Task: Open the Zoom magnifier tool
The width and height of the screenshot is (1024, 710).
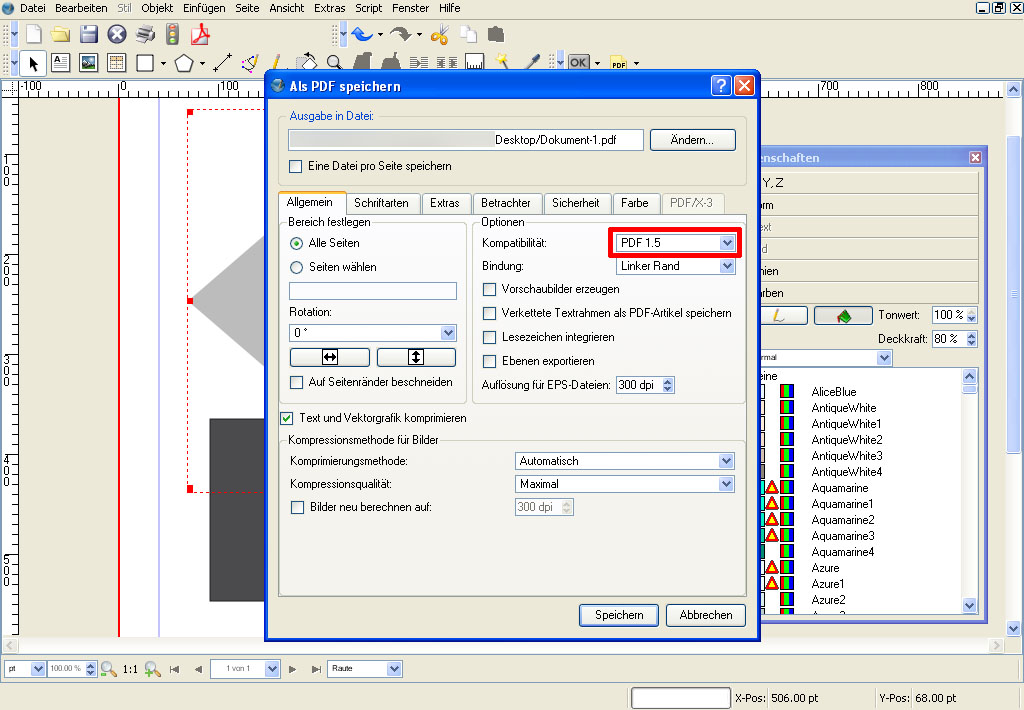Action: [x=333, y=62]
